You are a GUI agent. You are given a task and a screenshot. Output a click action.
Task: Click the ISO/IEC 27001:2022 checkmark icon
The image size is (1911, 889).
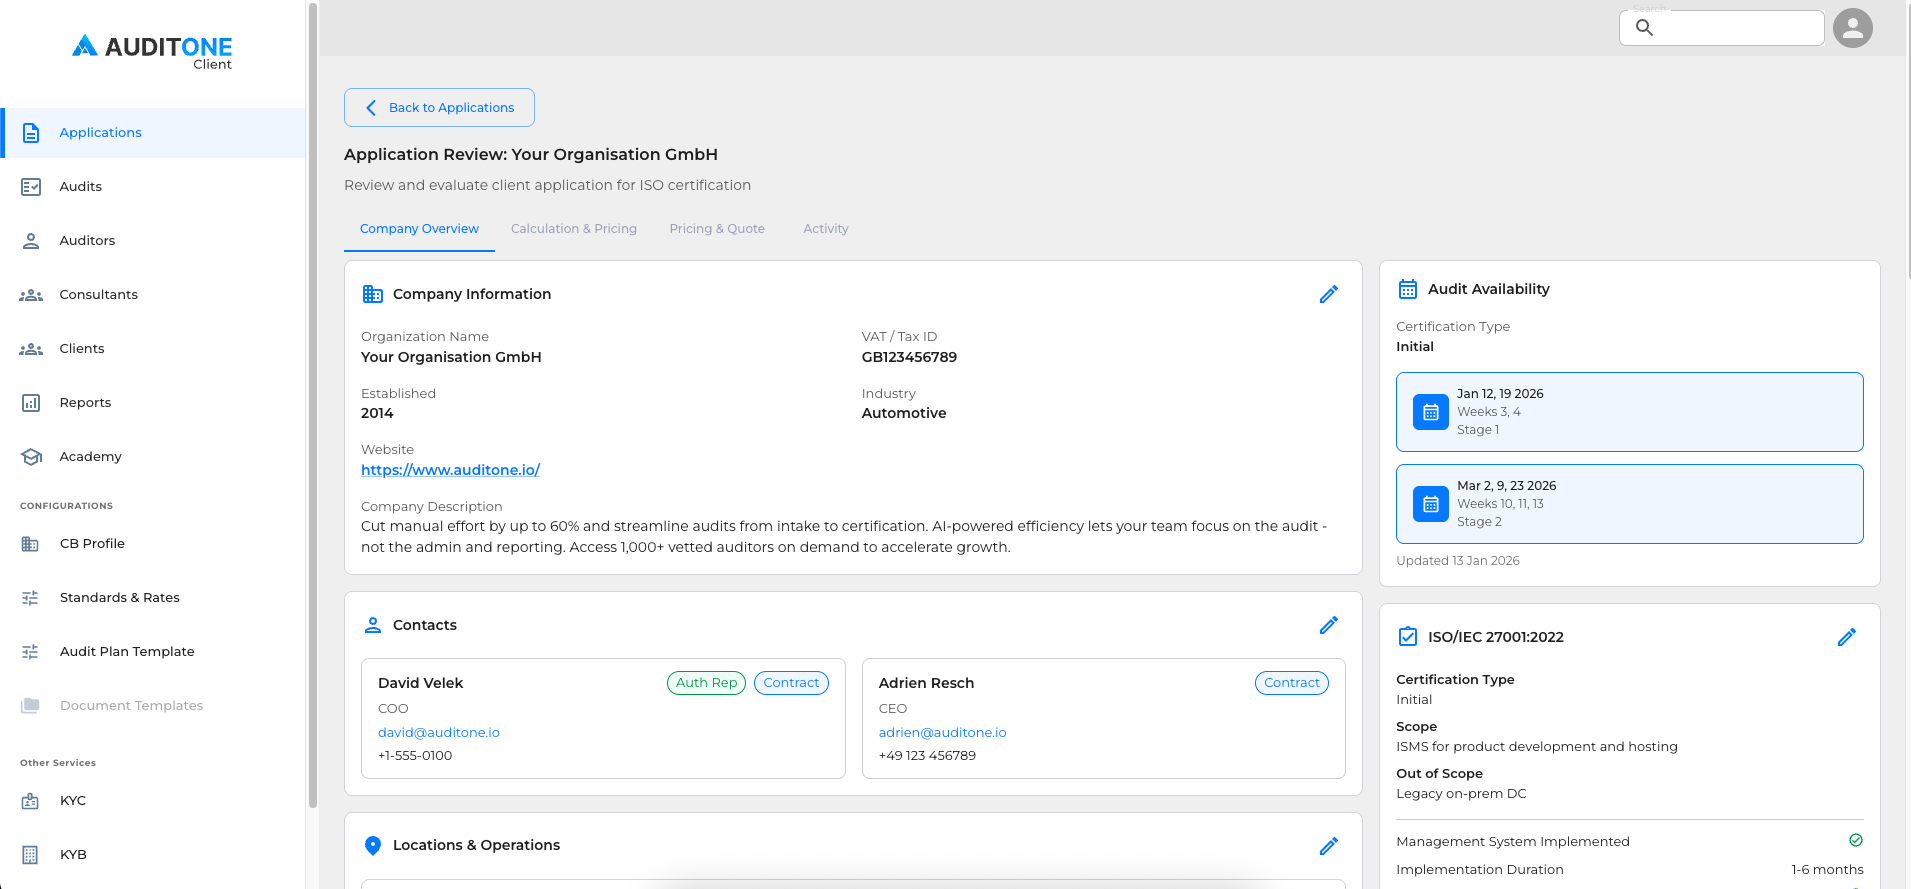click(x=1408, y=637)
